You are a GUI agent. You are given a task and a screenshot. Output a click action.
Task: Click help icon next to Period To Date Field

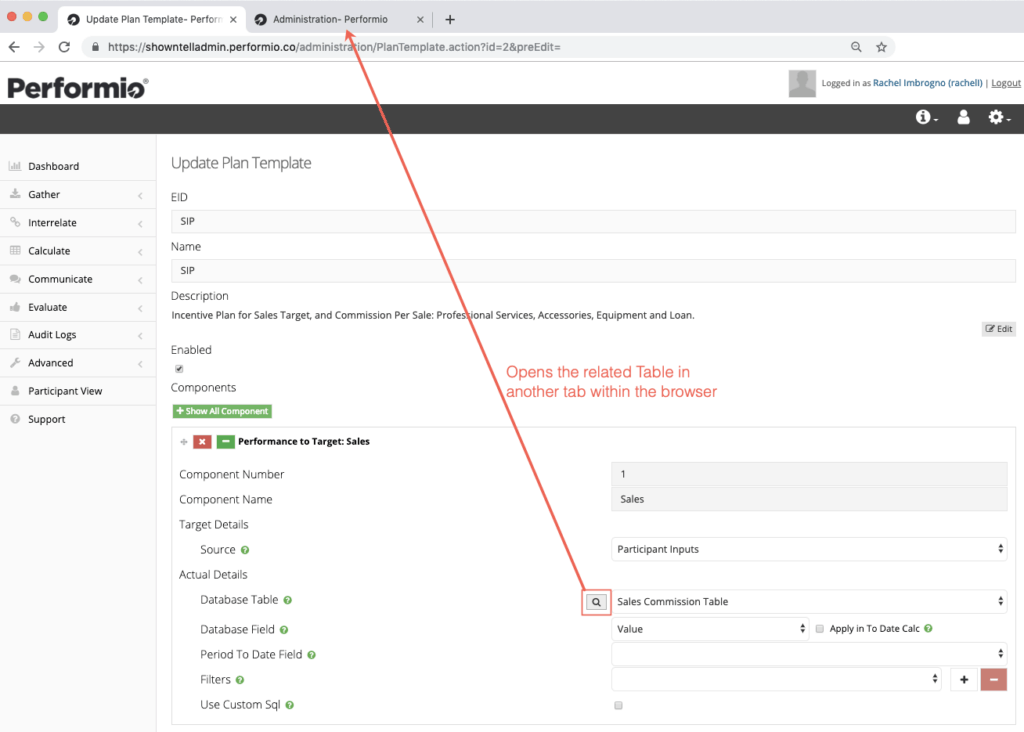[312, 655]
